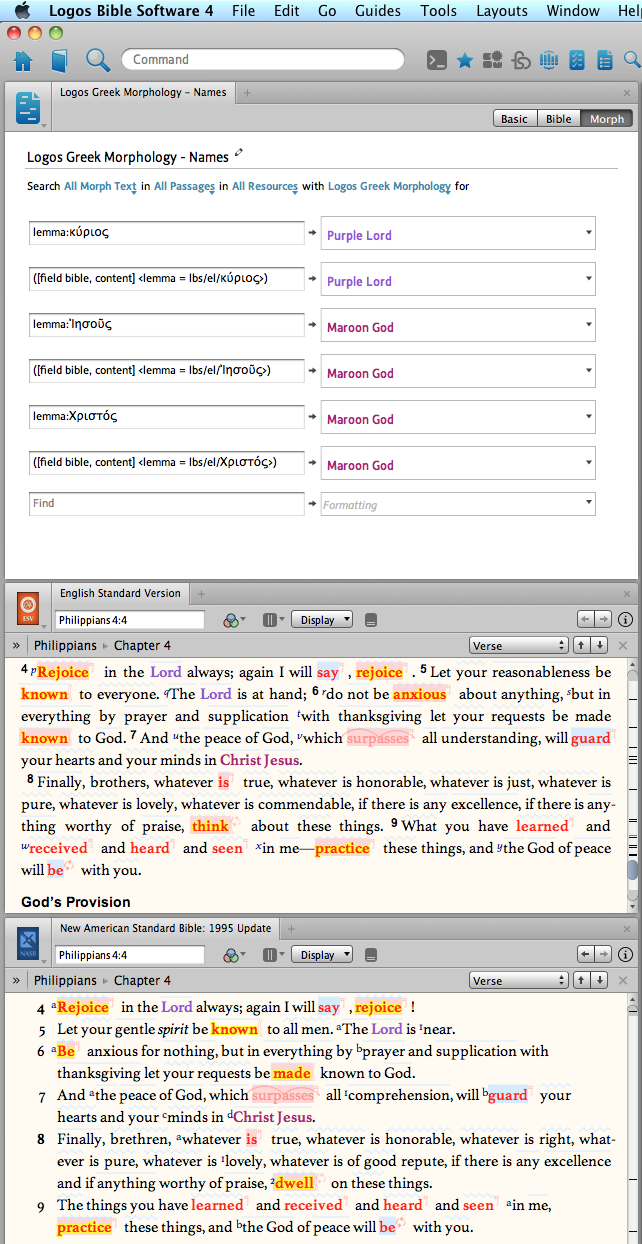Click the checklist document icon in toolbar
The height and width of the screenshot is (1244, 642).
576,60
